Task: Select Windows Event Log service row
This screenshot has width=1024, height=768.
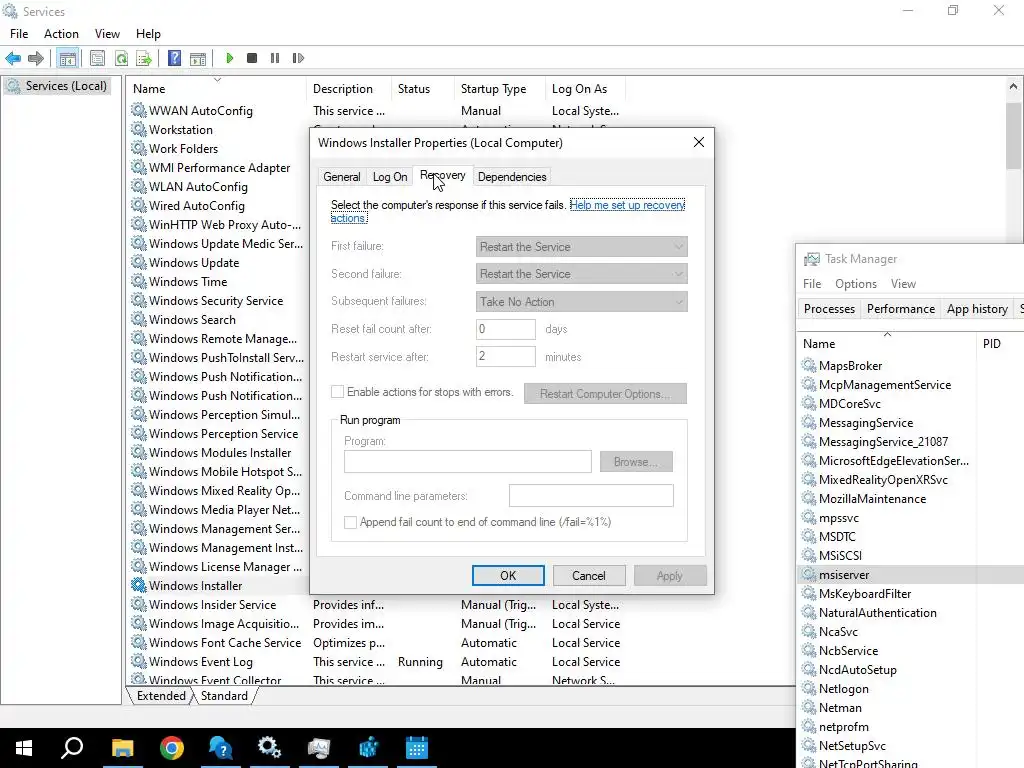Action: click(x=376, y=662)
